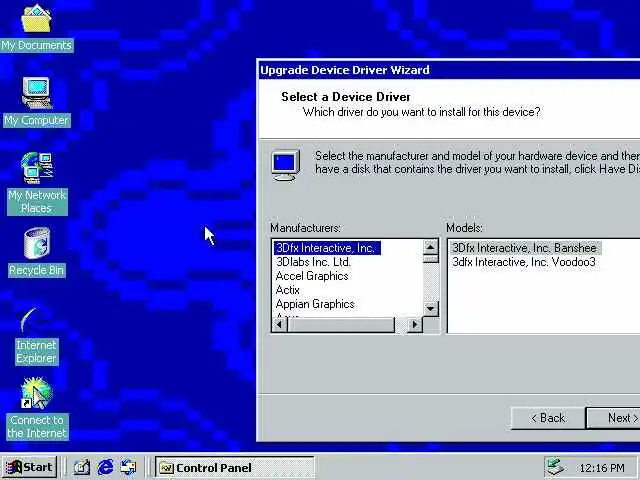Select My Network Places icon

37,183
